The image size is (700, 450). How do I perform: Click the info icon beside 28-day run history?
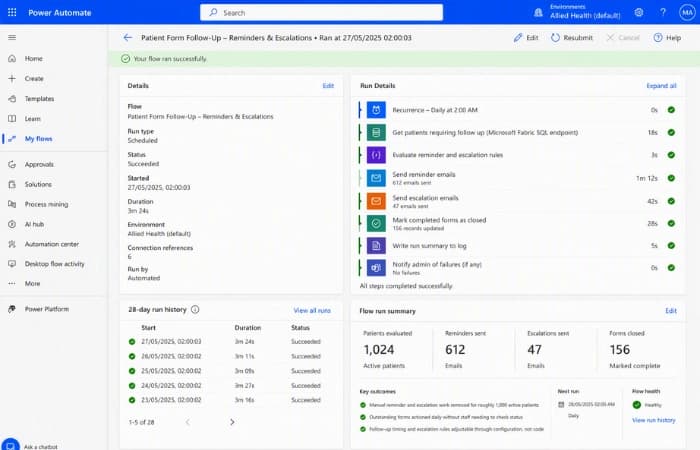pyautogui.click(x=195, y=309)
